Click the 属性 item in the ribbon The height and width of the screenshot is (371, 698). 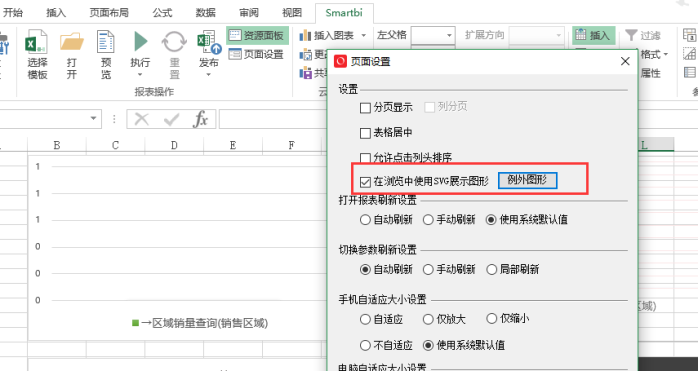coord(650,73)
